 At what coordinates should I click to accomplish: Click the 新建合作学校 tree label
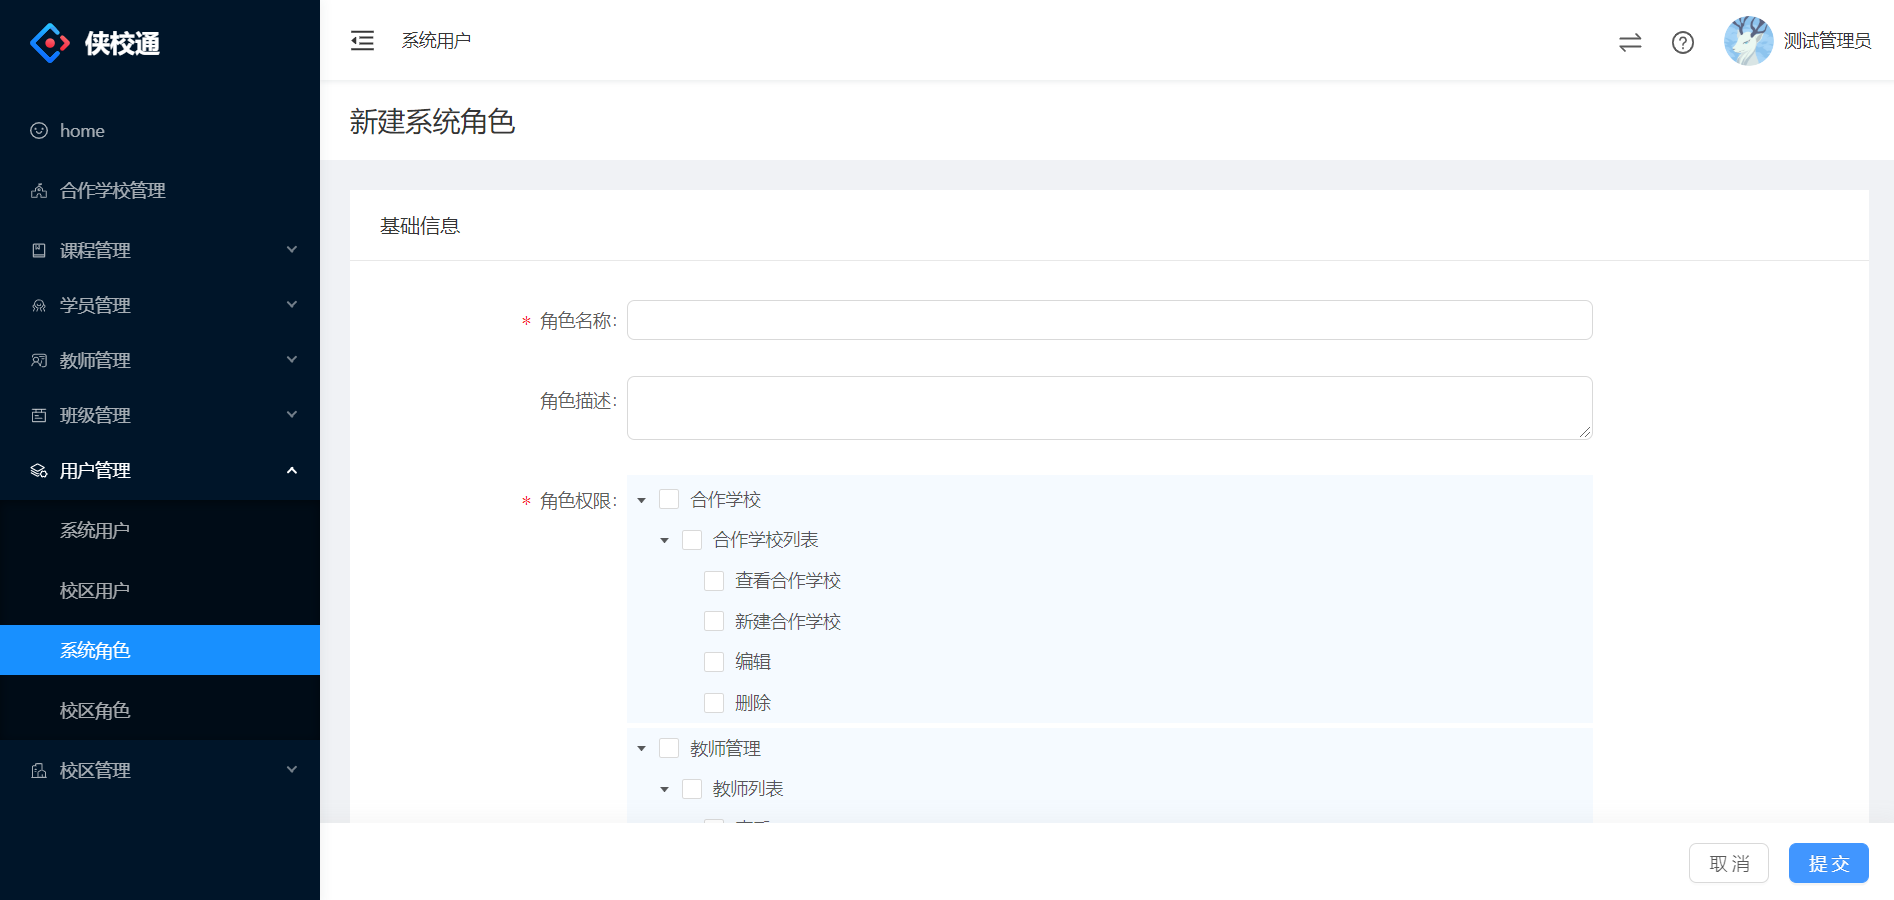coord(788,621)
